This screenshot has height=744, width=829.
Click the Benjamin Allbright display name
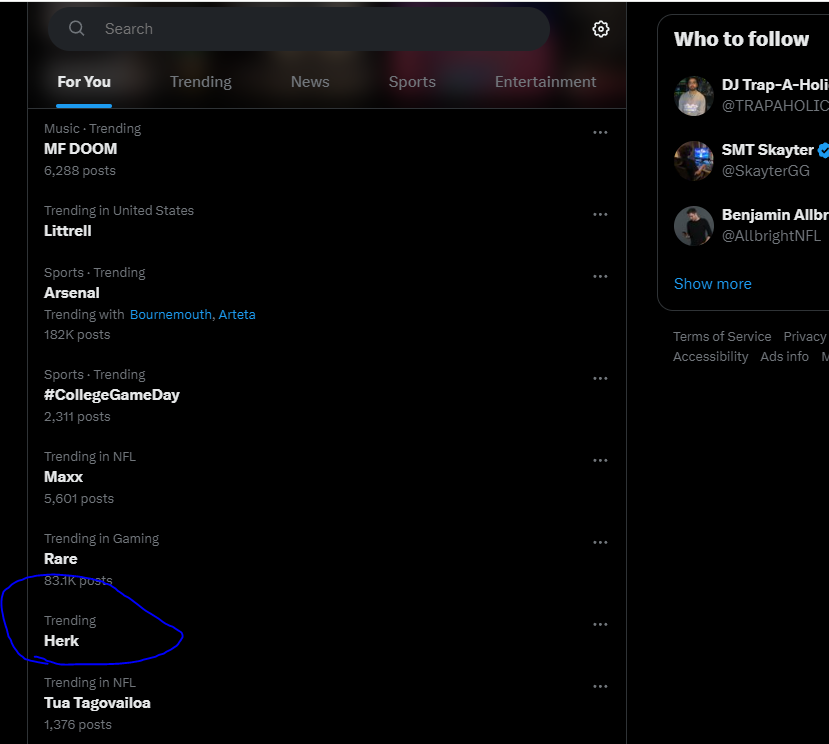(x=775, y=215)
